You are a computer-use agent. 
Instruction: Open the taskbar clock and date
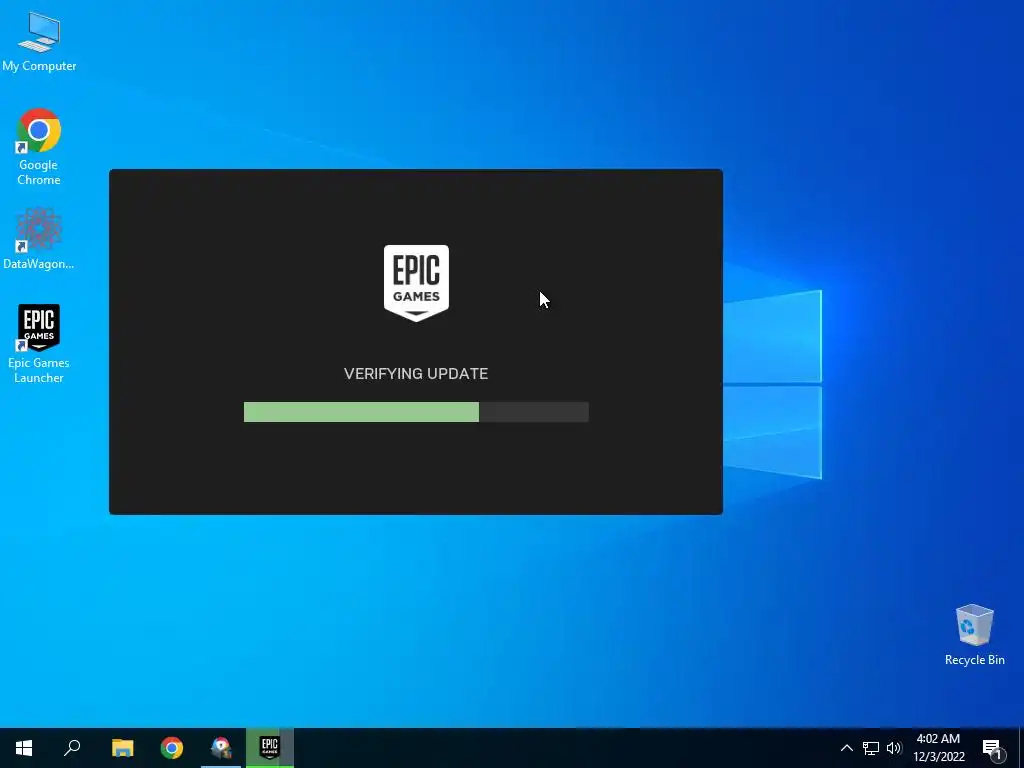(x=938, y=748)
